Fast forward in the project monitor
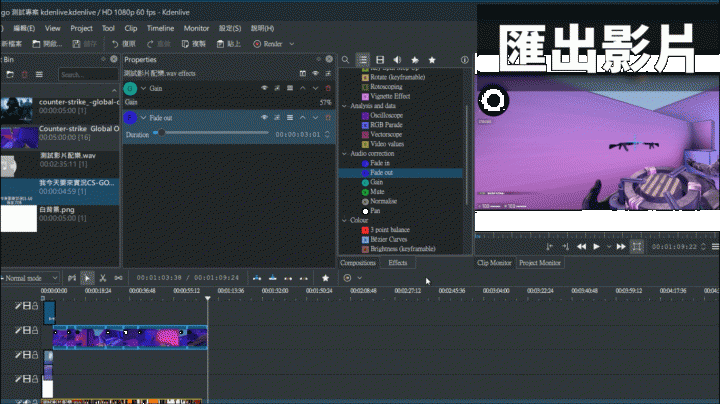This screenshot has height=404, width=720. click(x=621, y=247)
